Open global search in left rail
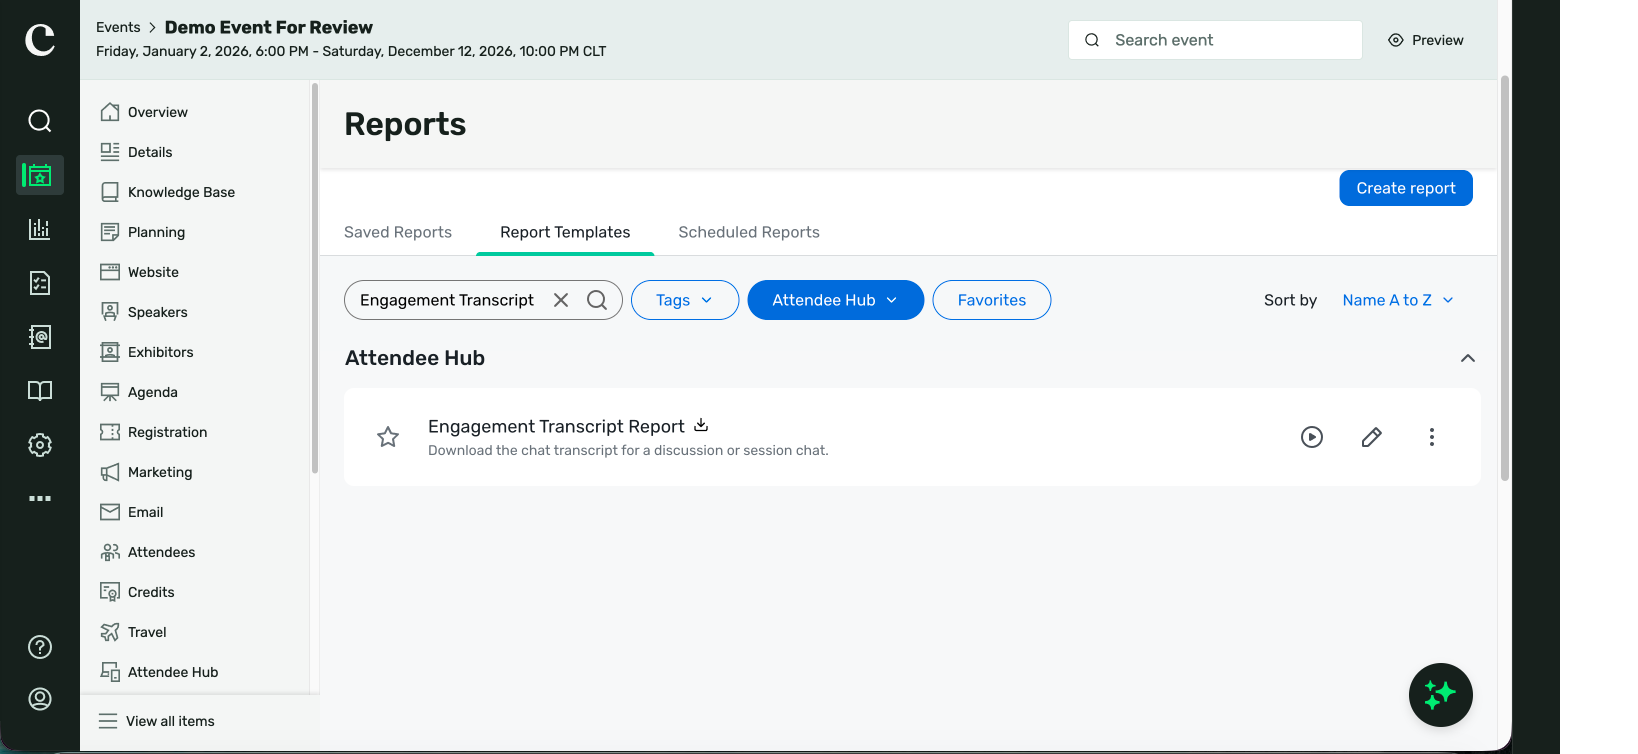Image resolution: width=1638 pixels, height=754 pixels. pyautogui.click(x=40, y=121)
